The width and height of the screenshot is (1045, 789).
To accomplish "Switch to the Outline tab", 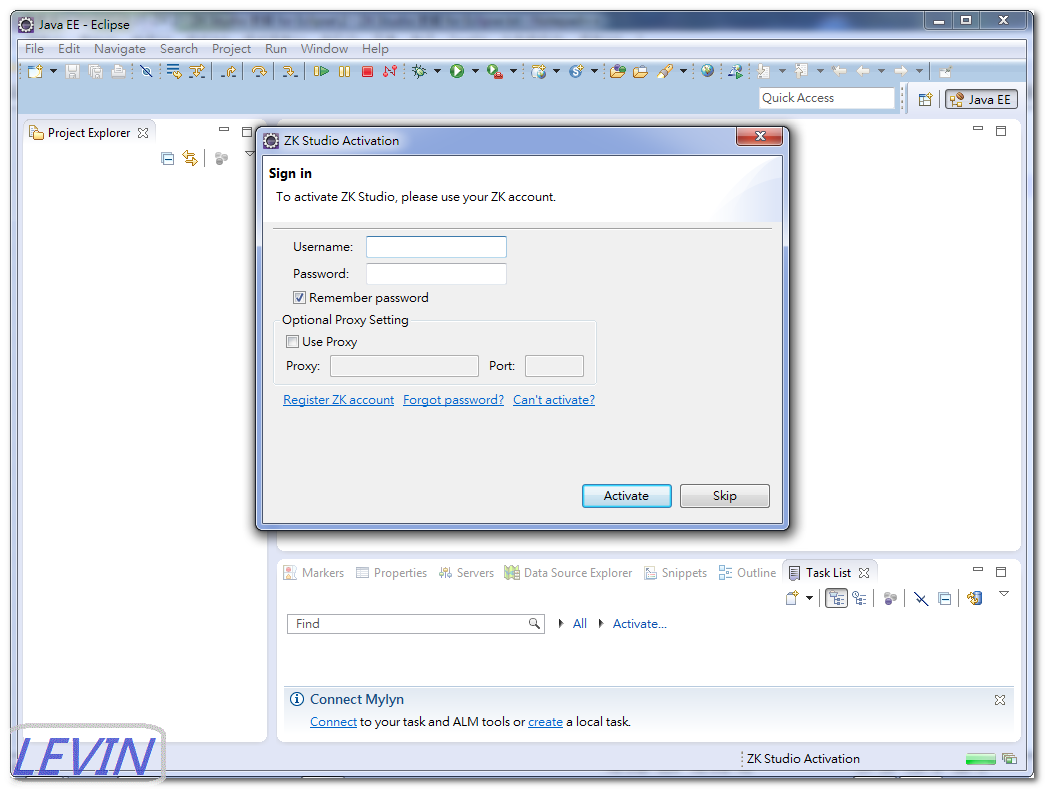I will pyautogui.click(x=747, y=572).
